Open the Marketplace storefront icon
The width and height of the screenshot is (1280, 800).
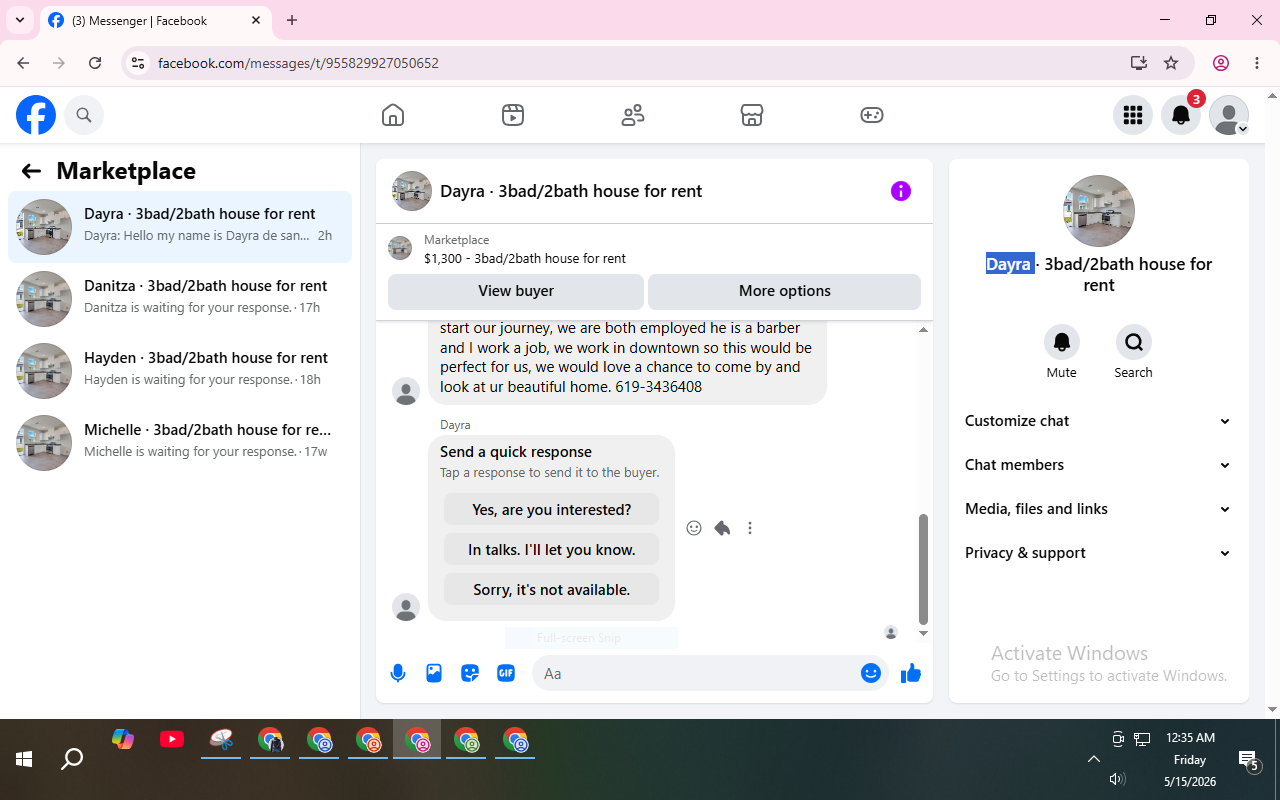(752, 115)
